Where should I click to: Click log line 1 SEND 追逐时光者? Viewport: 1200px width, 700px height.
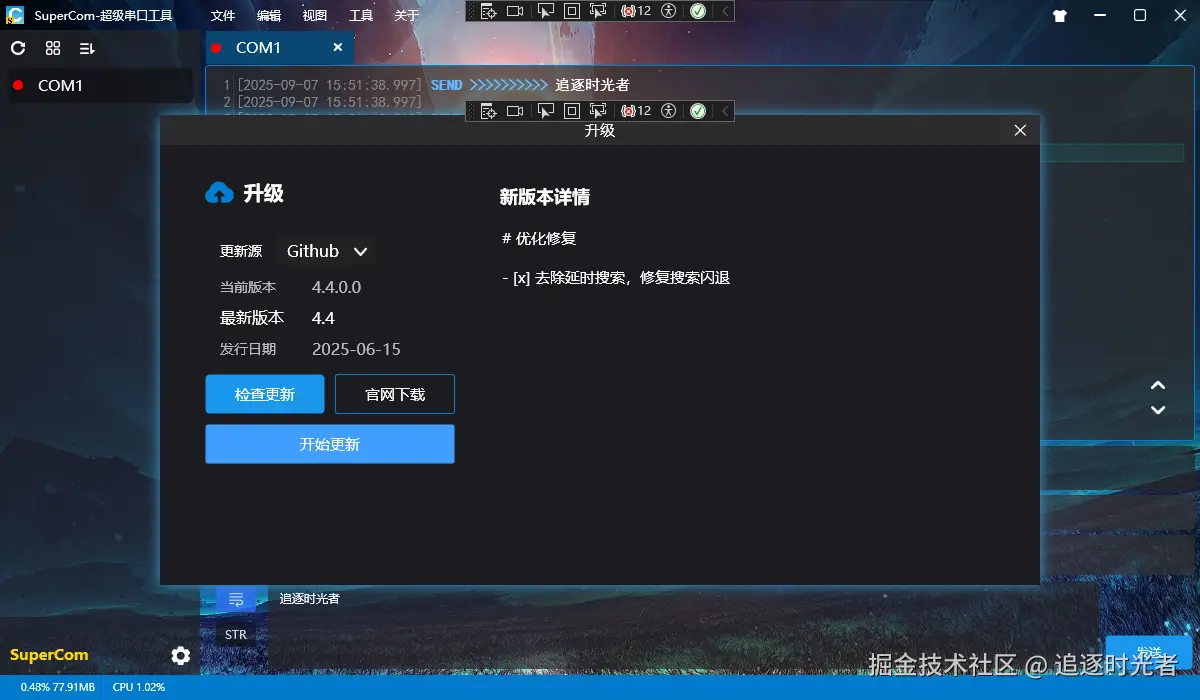pyautogui.click(x=426, y=85)
